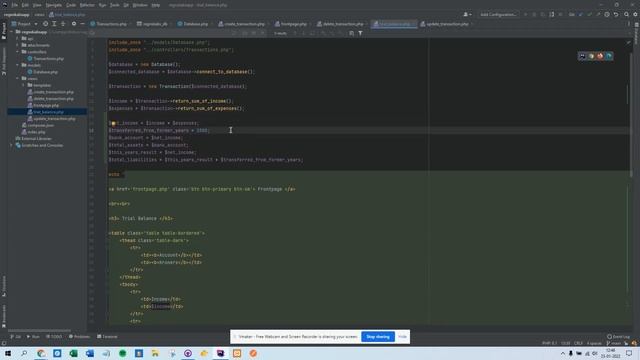Collapse the controllers folder
This screenshot has width=640, height=360.
[x=18, y=52]
